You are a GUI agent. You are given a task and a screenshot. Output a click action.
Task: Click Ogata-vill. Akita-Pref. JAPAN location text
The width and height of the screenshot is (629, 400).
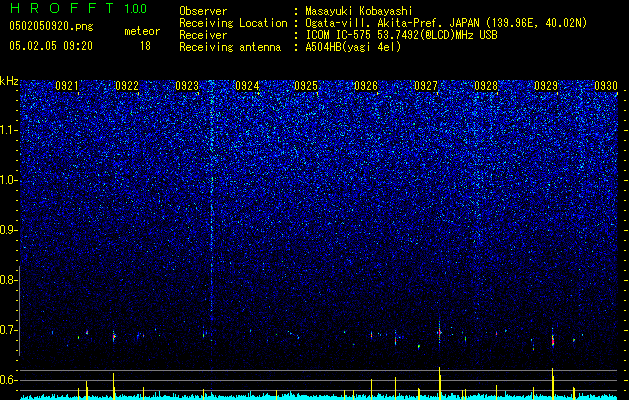point(446,23)
